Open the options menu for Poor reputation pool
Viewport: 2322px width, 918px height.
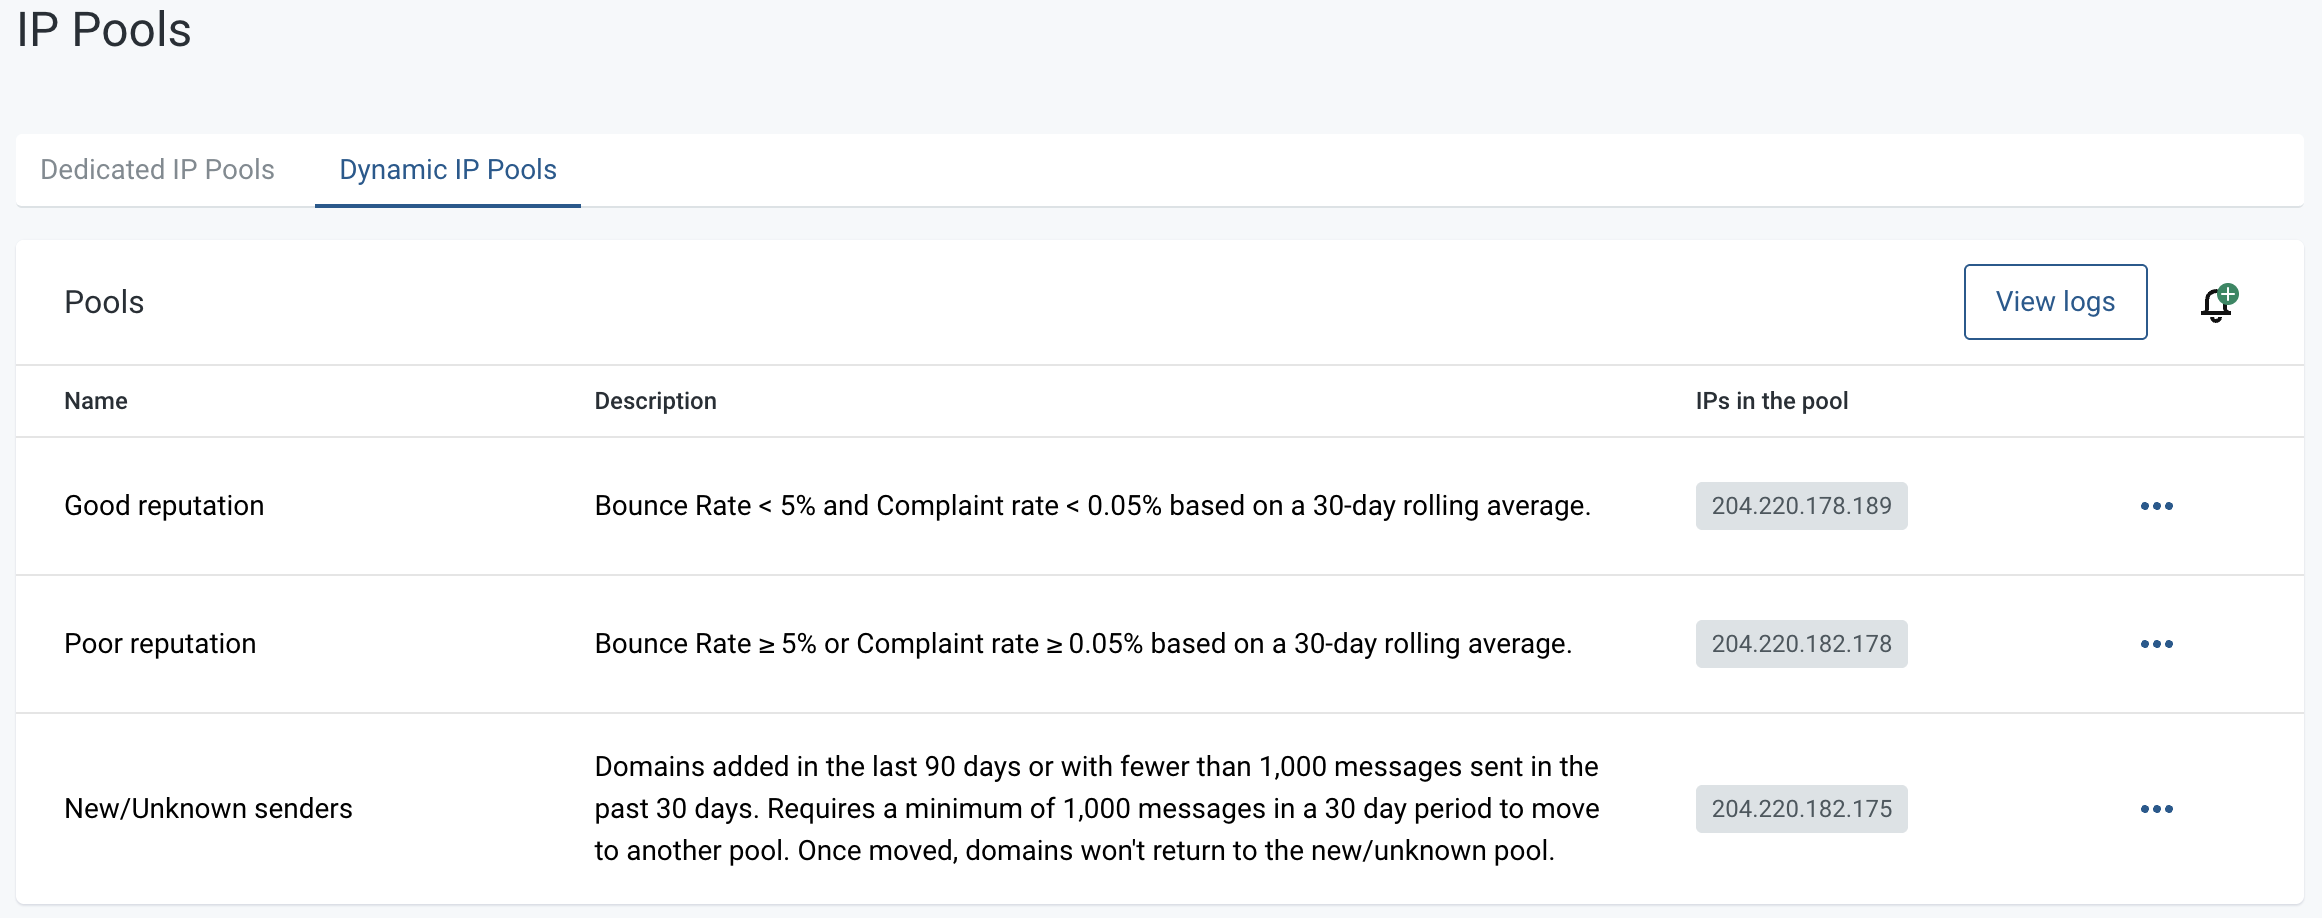point(2156,644)
